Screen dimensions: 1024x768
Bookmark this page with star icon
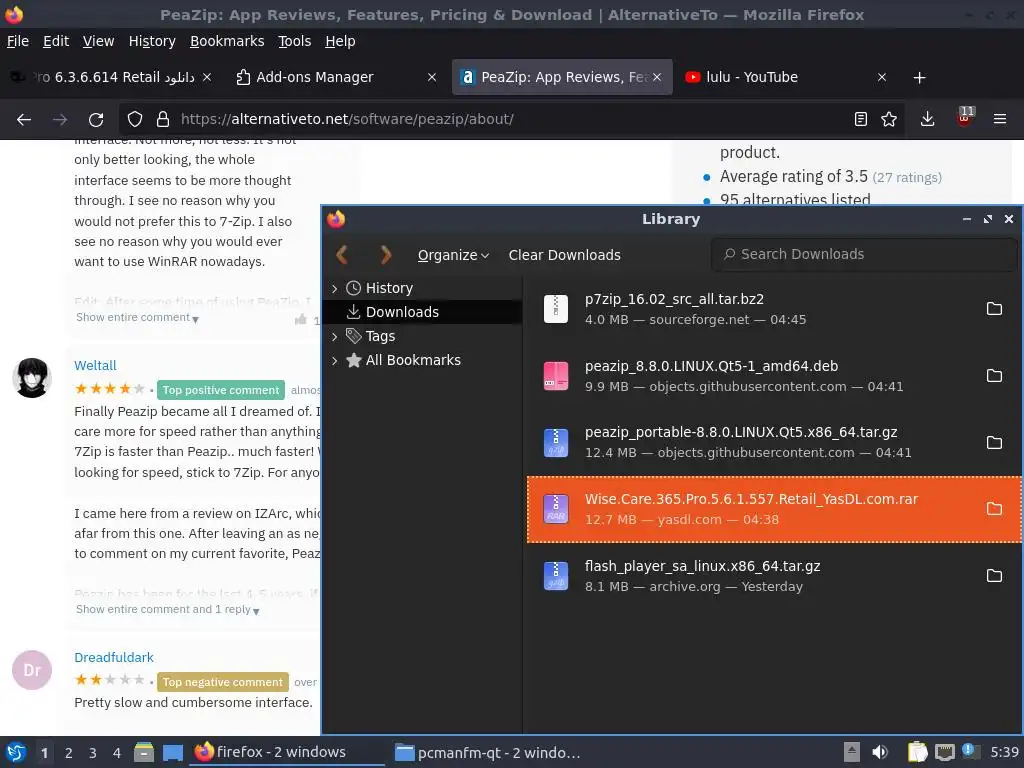(x=889, y=120)
